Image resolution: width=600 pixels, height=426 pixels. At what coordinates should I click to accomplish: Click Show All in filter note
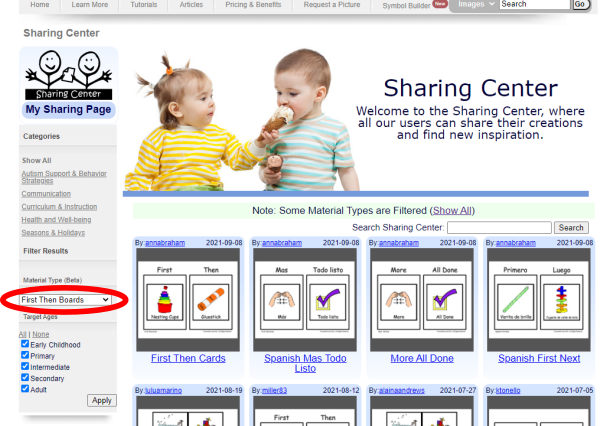[452, 211]
